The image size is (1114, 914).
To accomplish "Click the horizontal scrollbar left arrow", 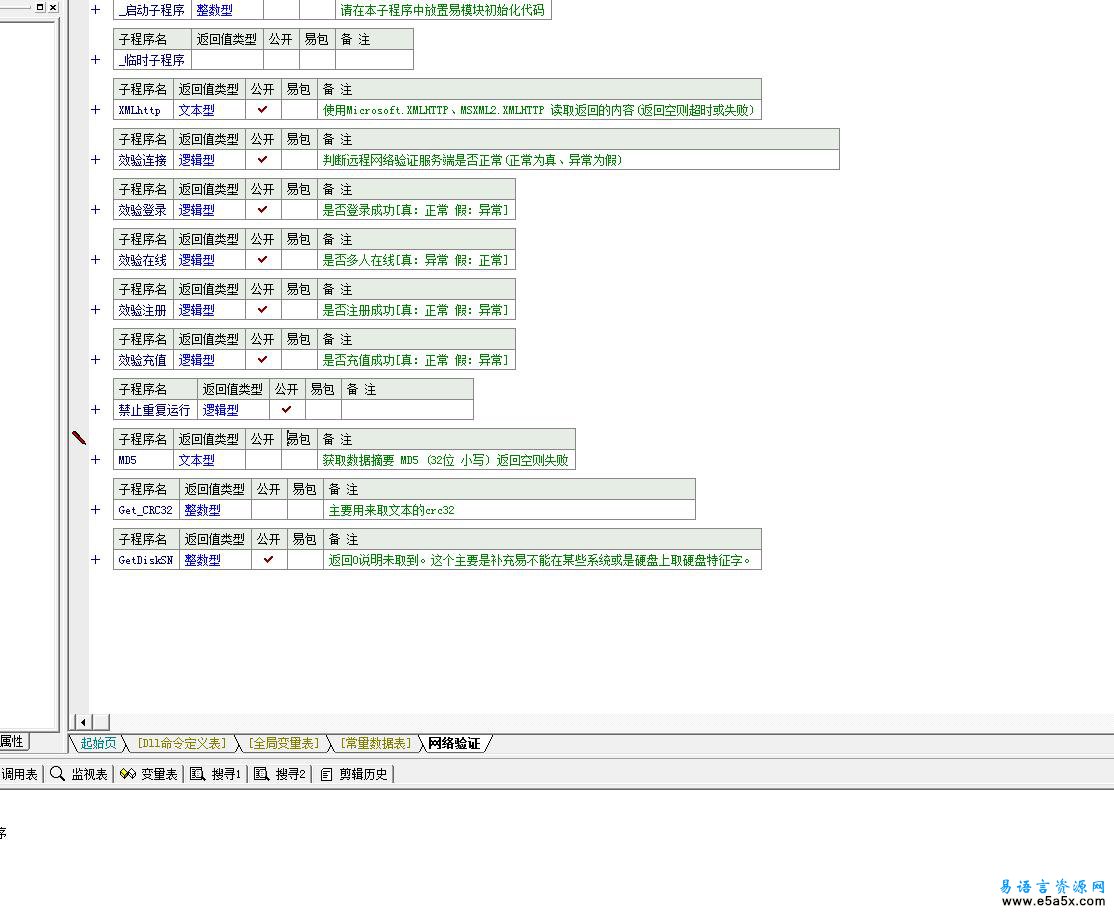I will tap(82, 722).
